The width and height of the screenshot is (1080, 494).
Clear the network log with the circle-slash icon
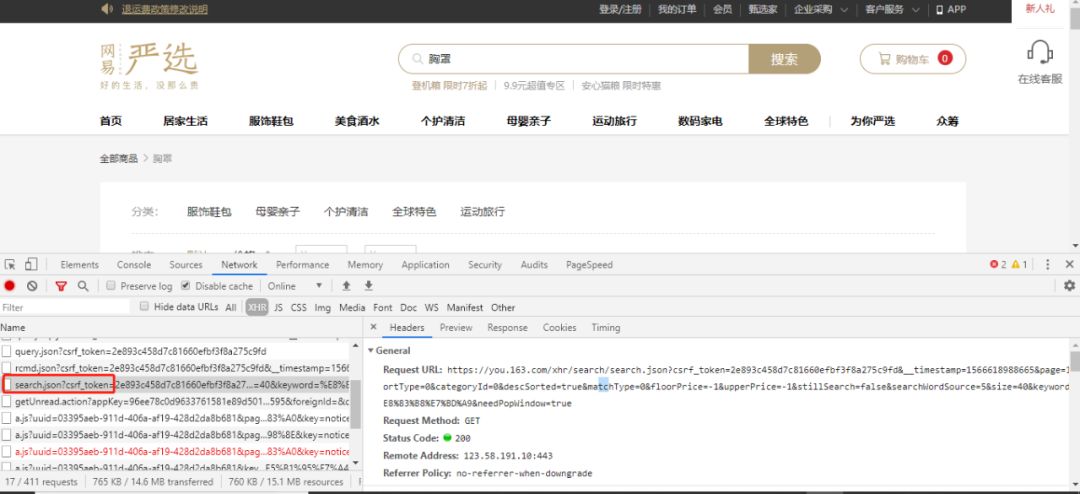click(x=32, y=286)
